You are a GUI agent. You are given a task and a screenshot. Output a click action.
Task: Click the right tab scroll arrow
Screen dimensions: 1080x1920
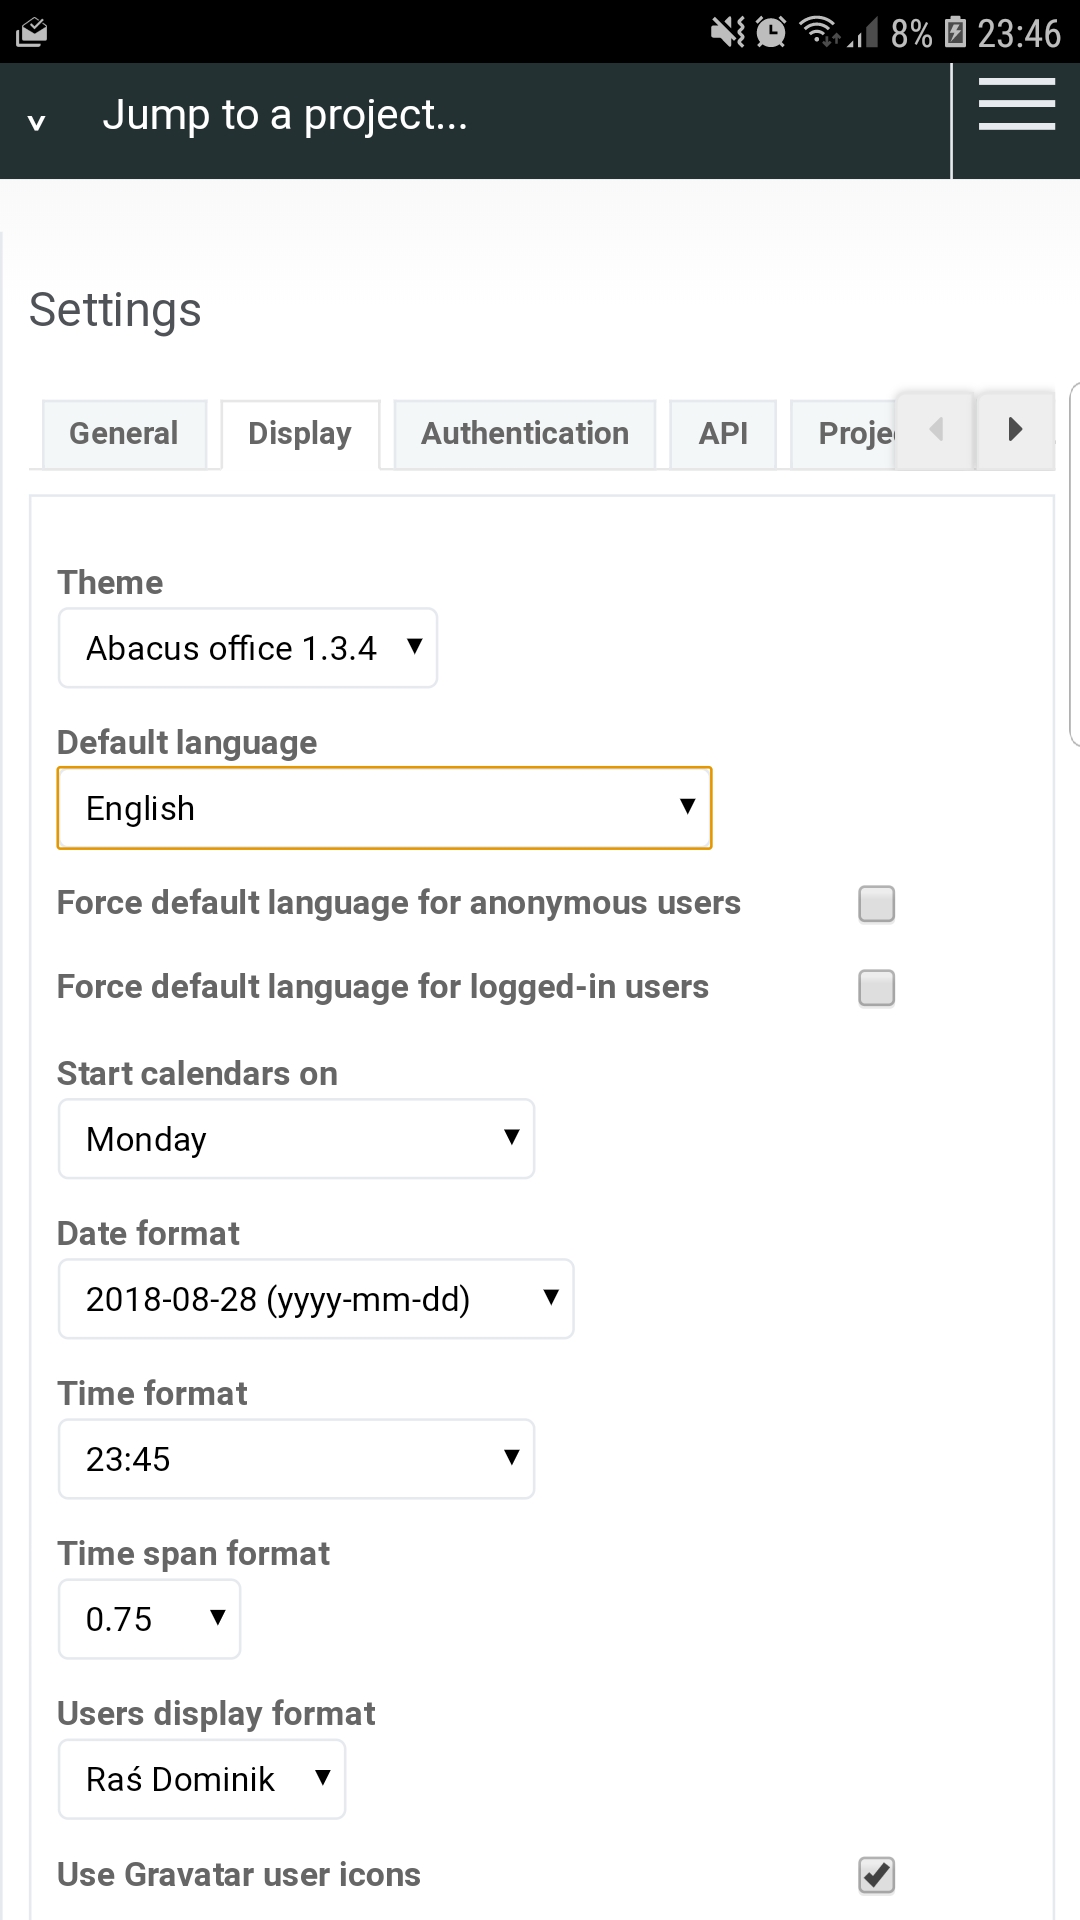[1015, 430]
